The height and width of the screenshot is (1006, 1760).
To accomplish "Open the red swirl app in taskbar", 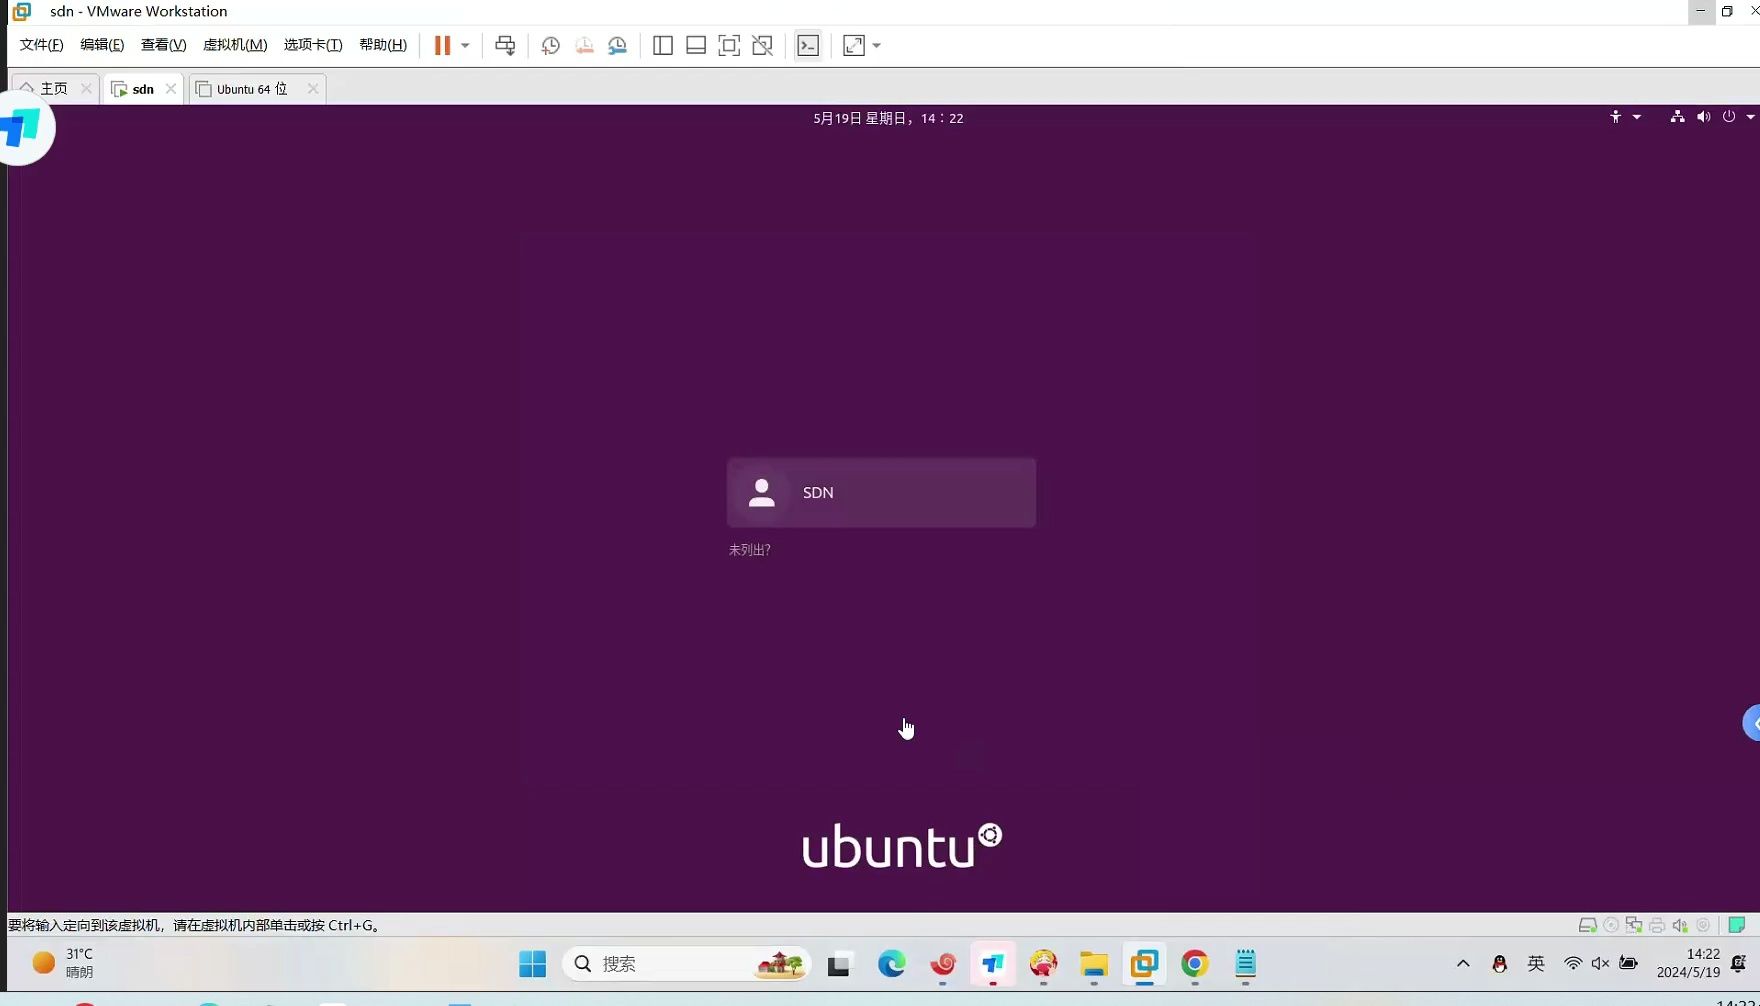I will click(942, 964).
